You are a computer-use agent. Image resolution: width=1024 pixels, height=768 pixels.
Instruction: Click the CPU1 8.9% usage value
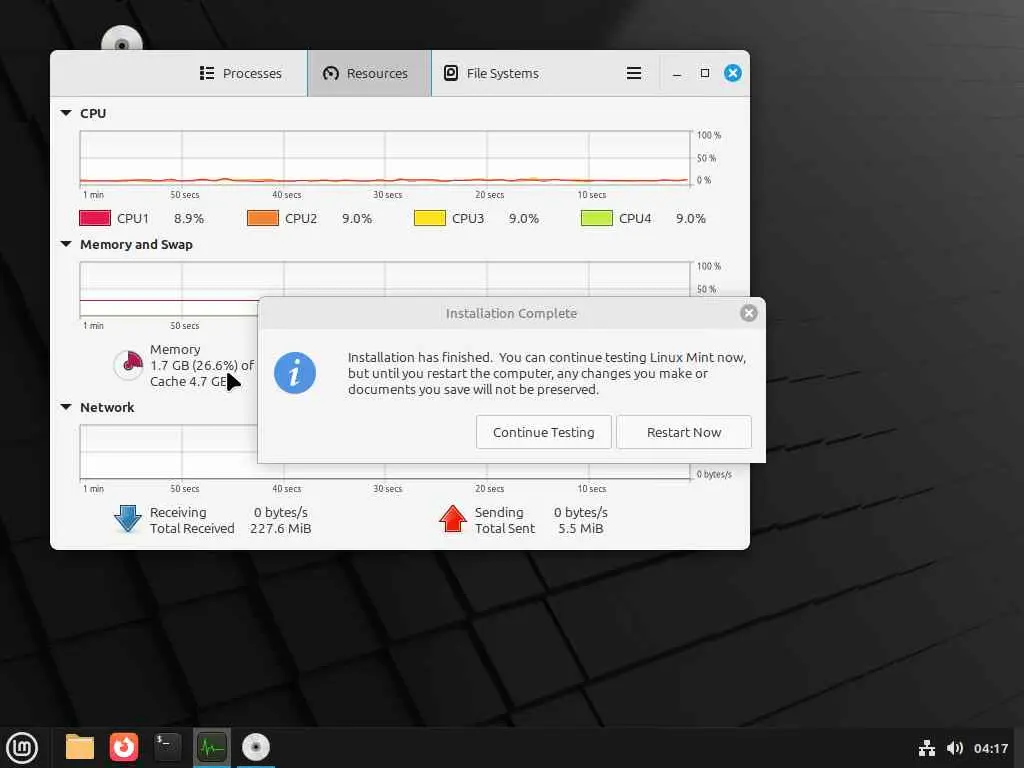(x=189, y=219)
